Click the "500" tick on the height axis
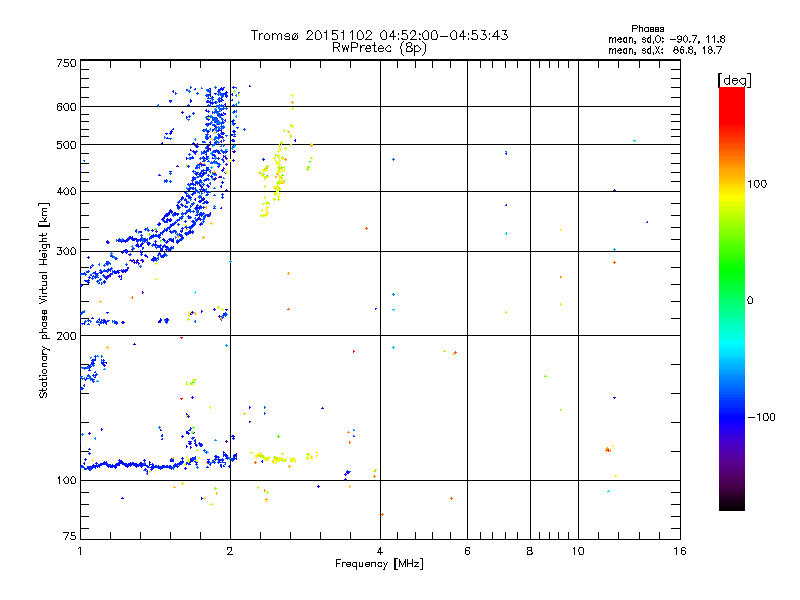 click(x=66, y=145)
